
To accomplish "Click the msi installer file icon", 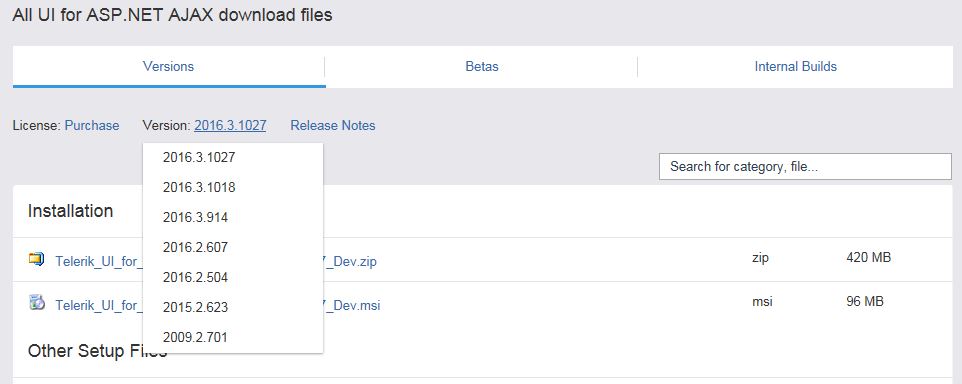I will (x=37, y=302).
